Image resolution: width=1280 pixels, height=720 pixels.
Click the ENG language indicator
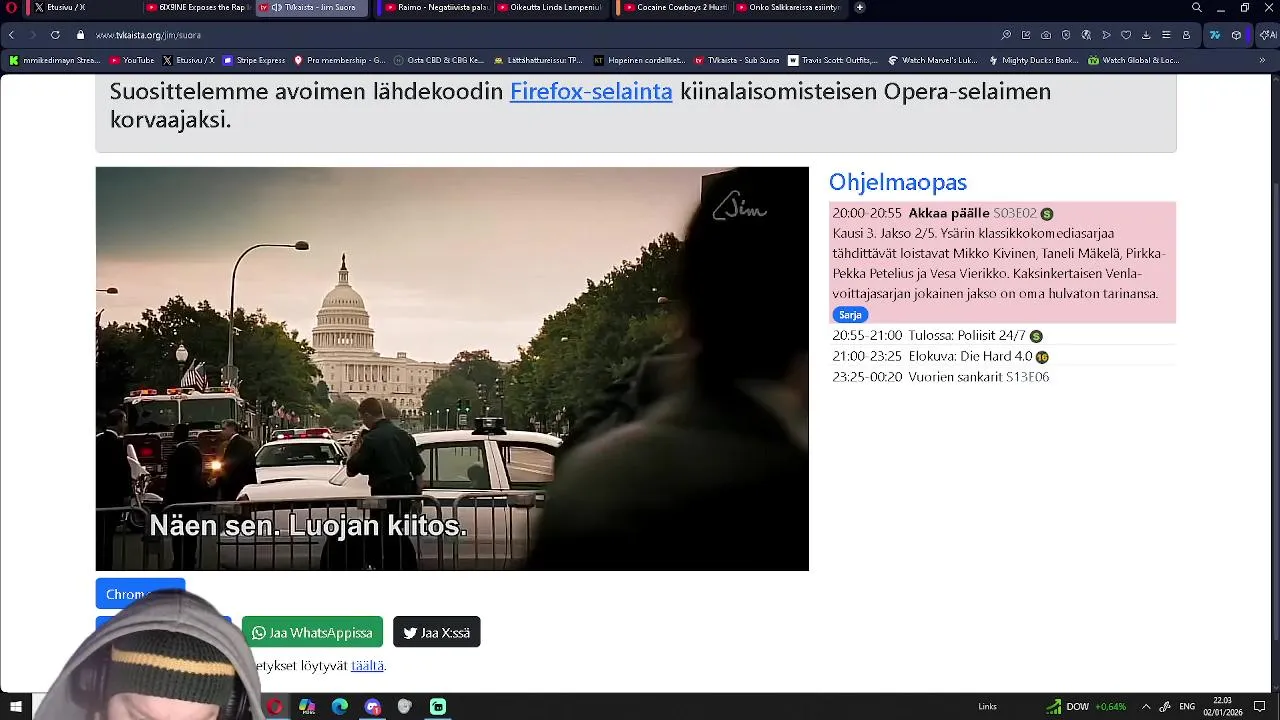[1187, 707]
